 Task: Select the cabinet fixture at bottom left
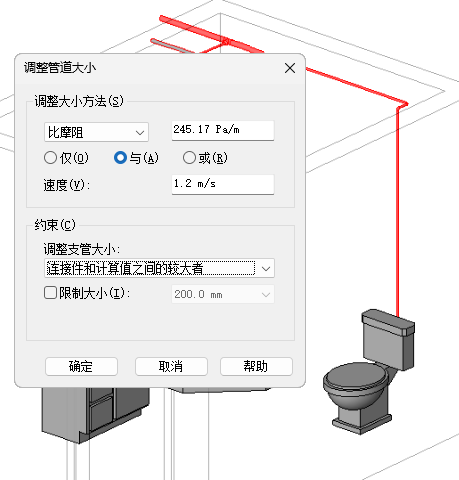tap(93, 412)
